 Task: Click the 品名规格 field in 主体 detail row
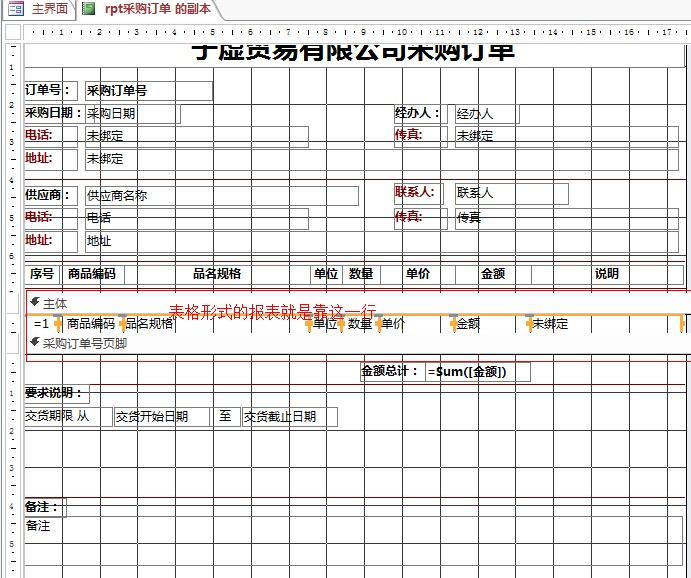[x=215, y=324]
